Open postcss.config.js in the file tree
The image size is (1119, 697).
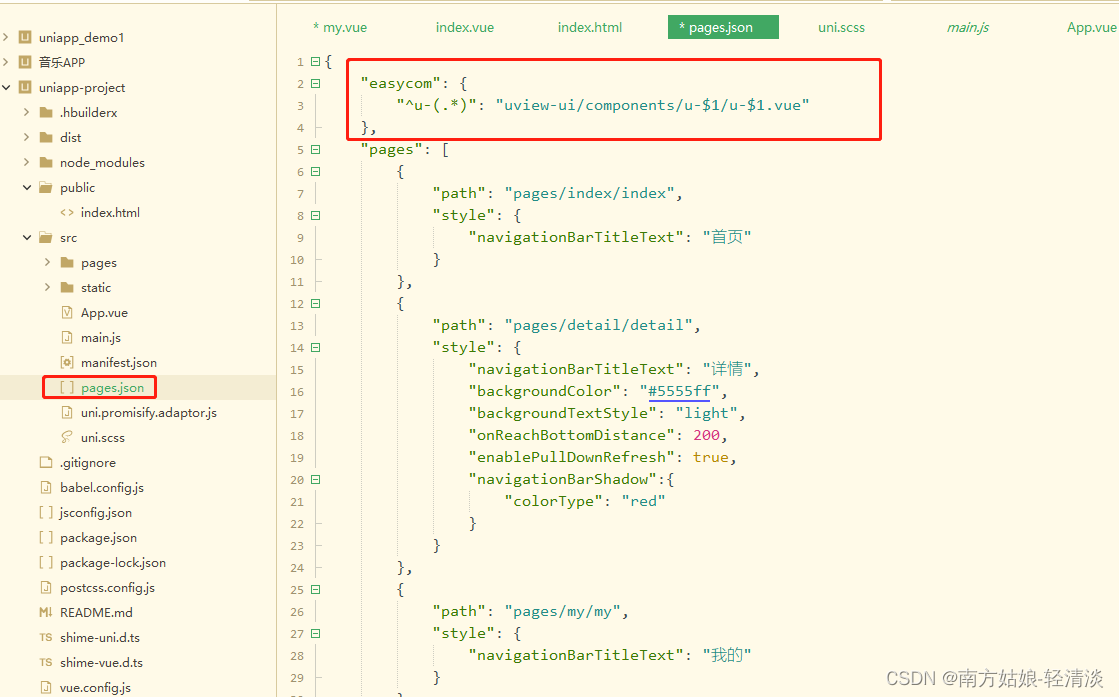(107, 587)
